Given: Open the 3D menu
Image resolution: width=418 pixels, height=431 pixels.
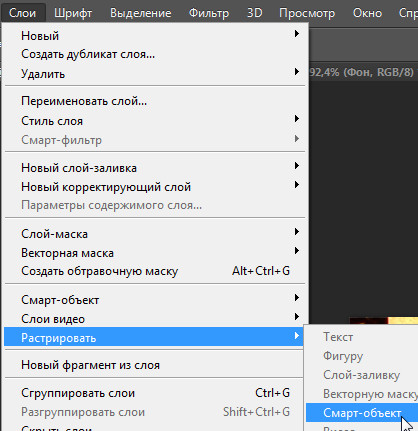Looking at the screenshot, I should [254, 13].
